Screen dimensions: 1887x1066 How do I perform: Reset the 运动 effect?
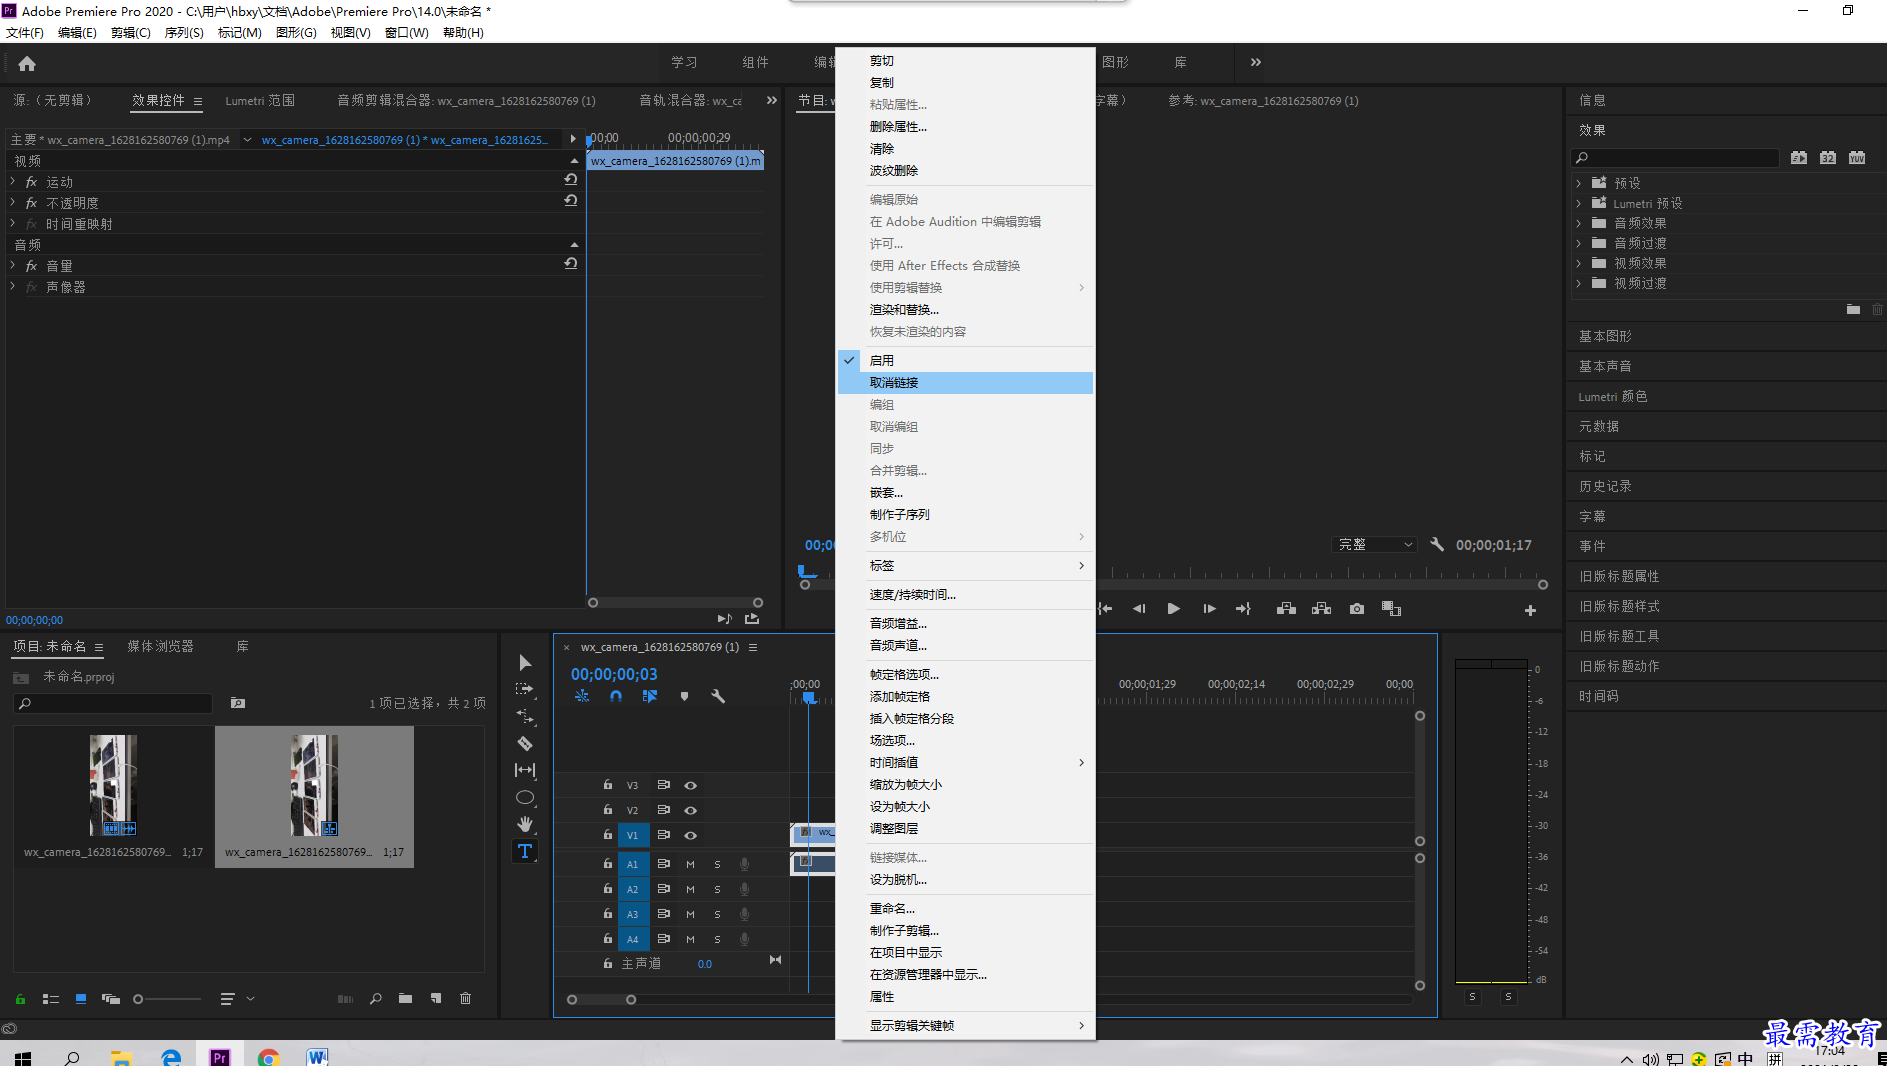point(571,179)
